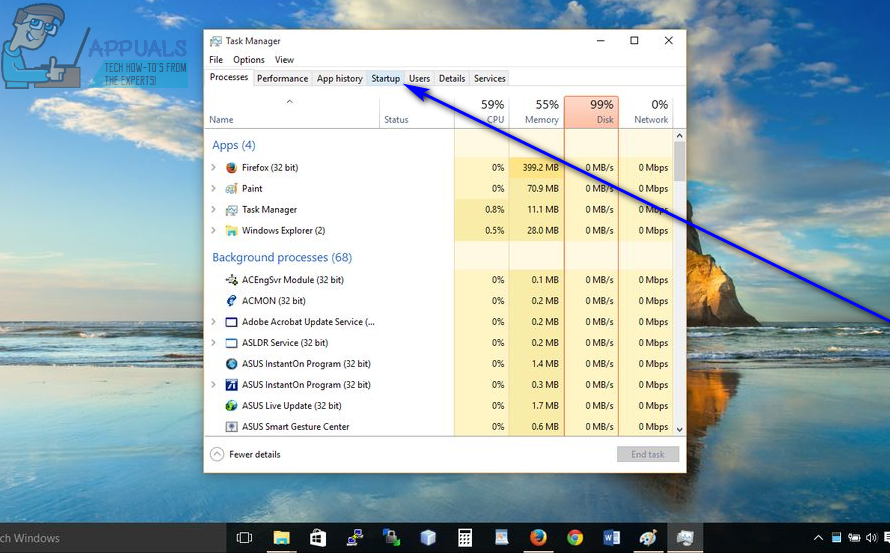Screen dimensions: 890x553
Task: Open Microsoft Word from the taskbar
Action: pyautogui.click(x=611, y=538)
